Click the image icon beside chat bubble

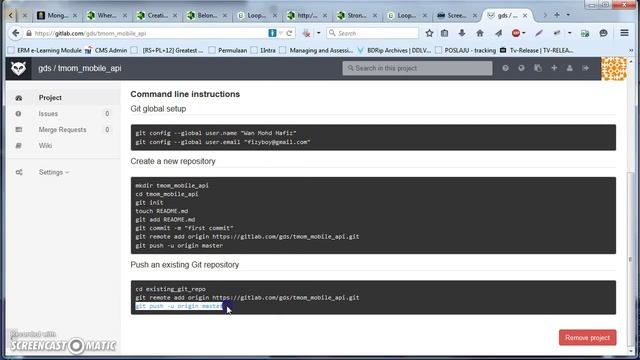(585, 33)
